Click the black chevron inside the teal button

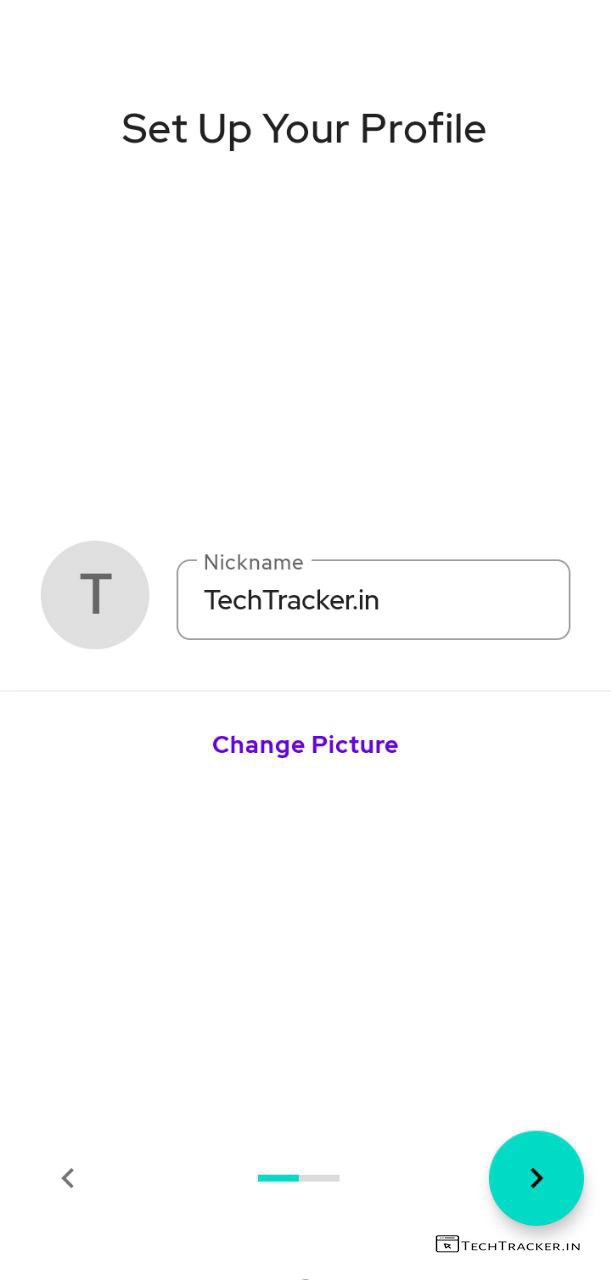(537, 1178)
